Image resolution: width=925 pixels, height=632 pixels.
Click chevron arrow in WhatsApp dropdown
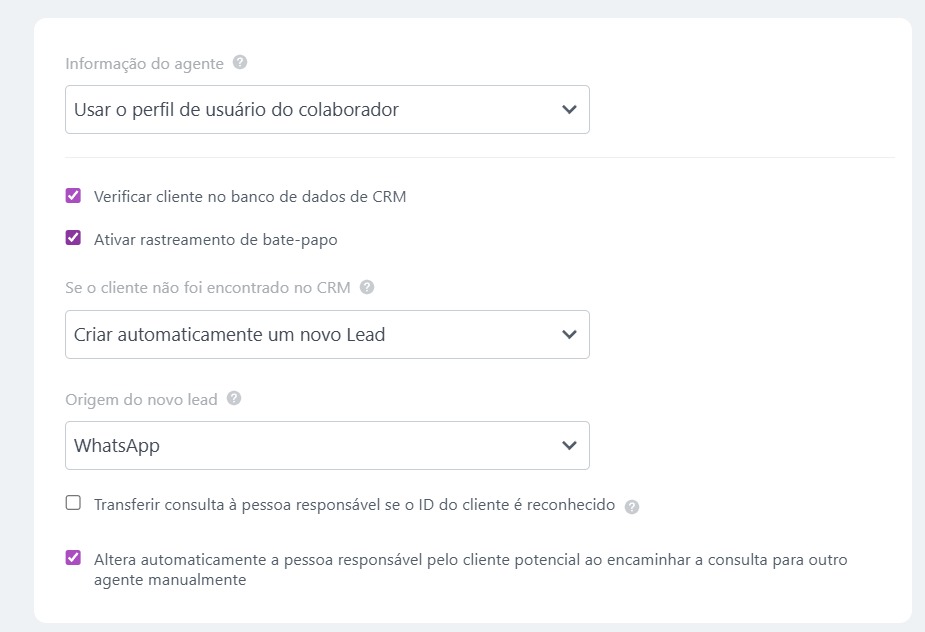point(569,445)
